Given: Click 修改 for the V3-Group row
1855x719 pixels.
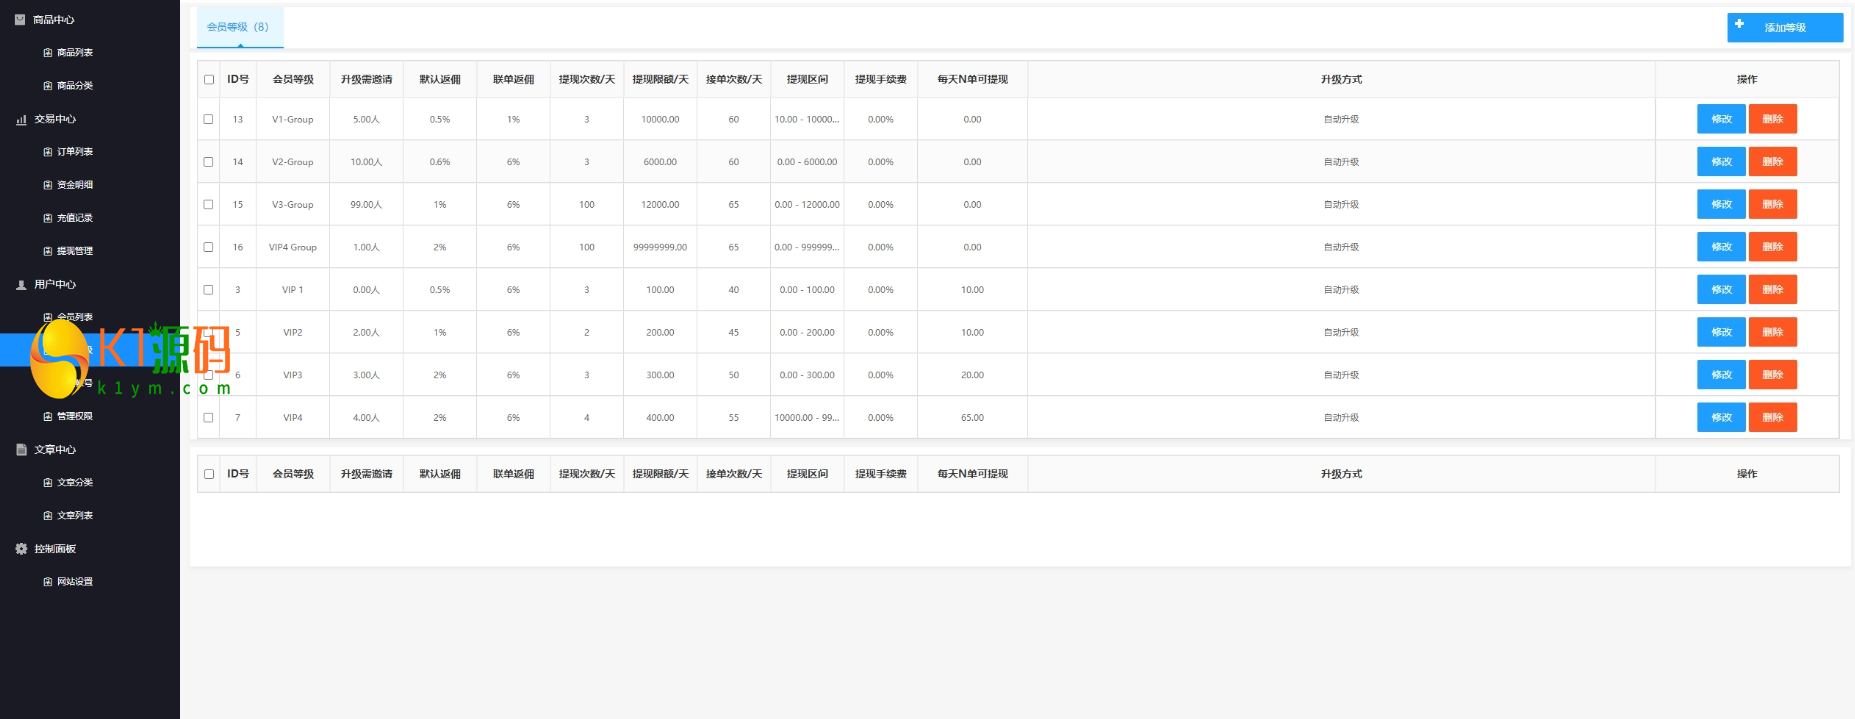Looking at the screenshot, I should [x=1721, y=204].
